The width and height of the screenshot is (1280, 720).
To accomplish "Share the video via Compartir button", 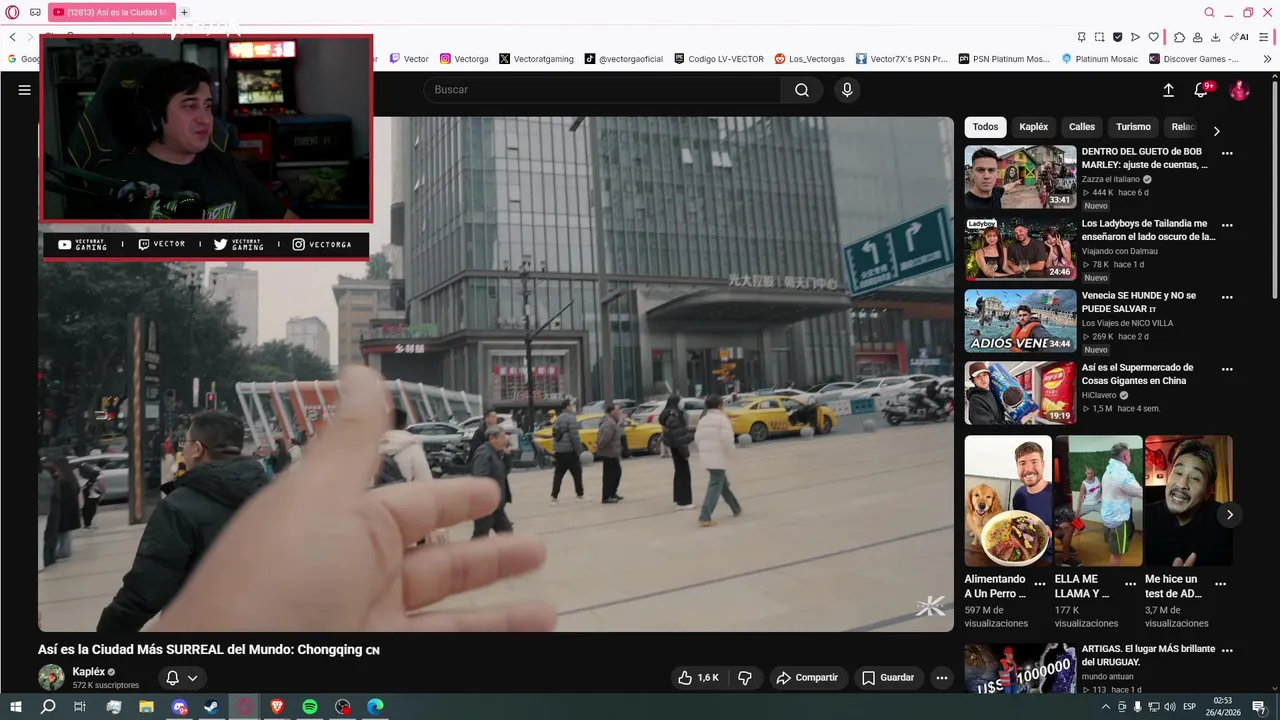I will click(807, 677).
